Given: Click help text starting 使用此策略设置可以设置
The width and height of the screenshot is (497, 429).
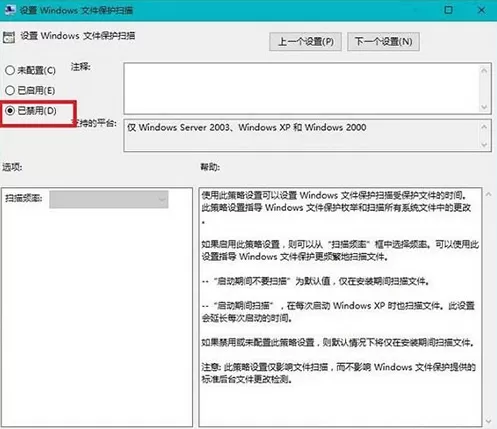Looking at the screenshot, I should [336, 208].
